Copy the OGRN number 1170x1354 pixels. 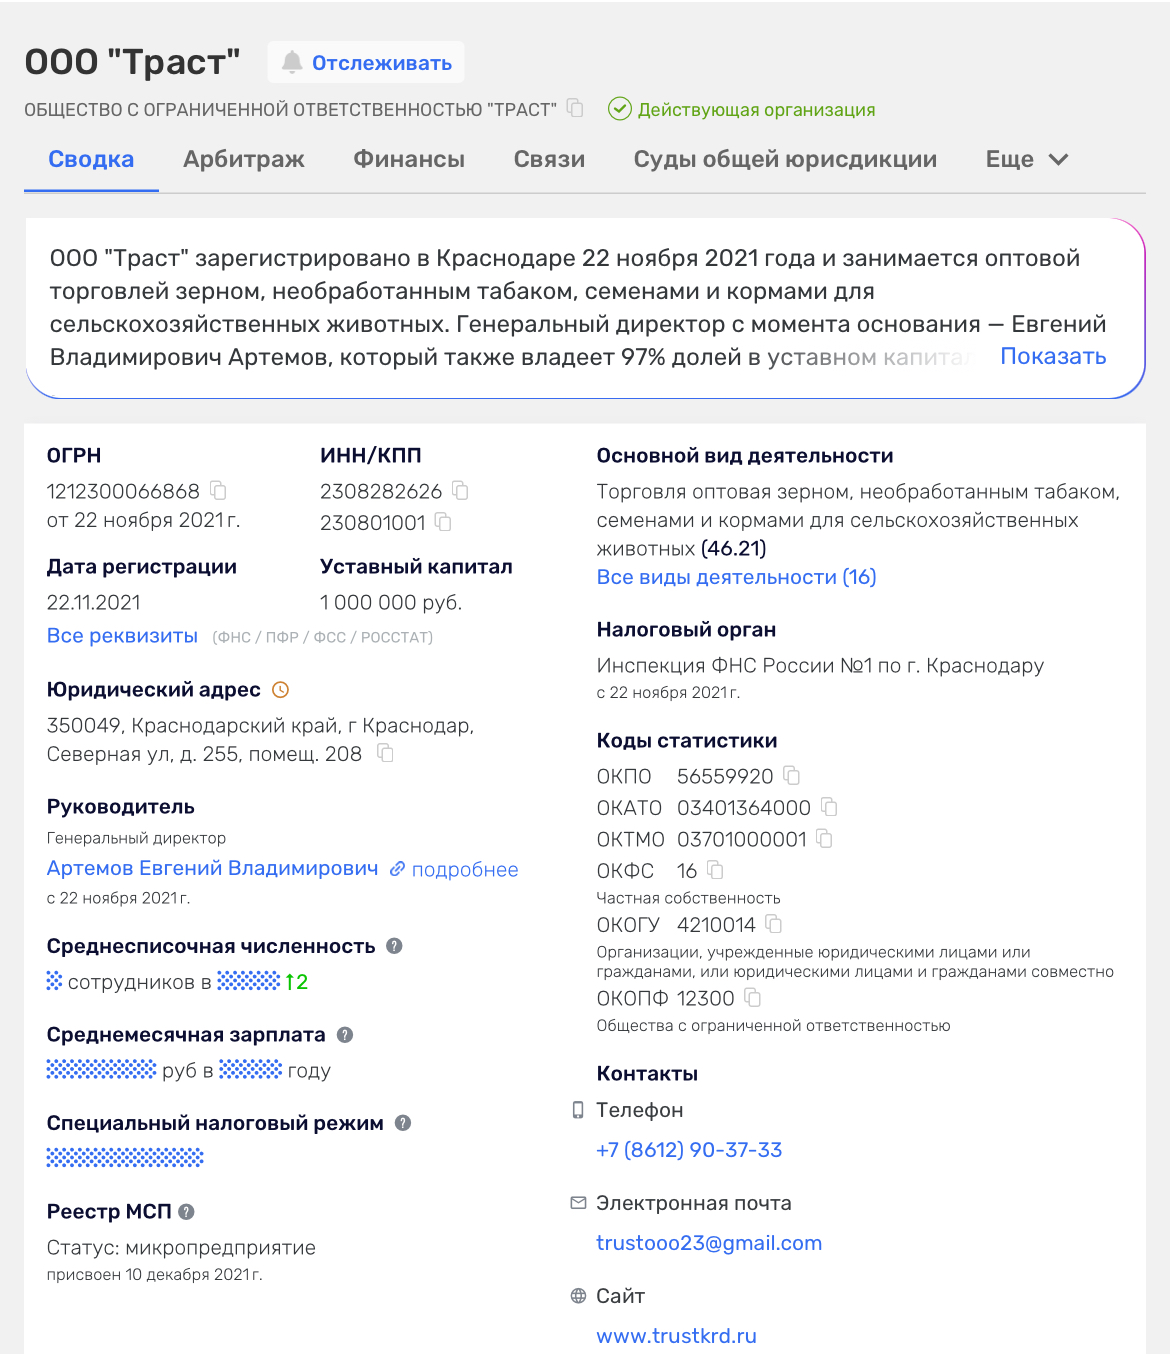[x=218, y=491]
